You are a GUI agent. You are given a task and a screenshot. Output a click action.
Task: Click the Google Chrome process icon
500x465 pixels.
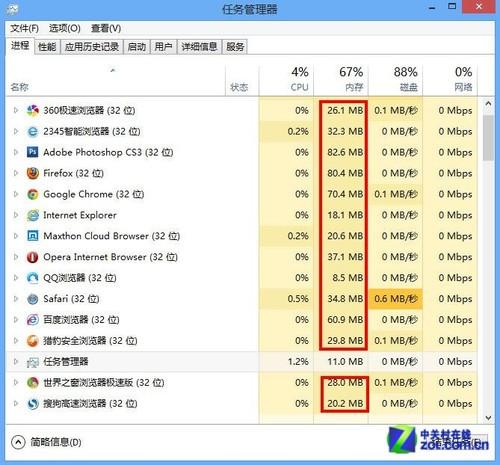point(33,194)
